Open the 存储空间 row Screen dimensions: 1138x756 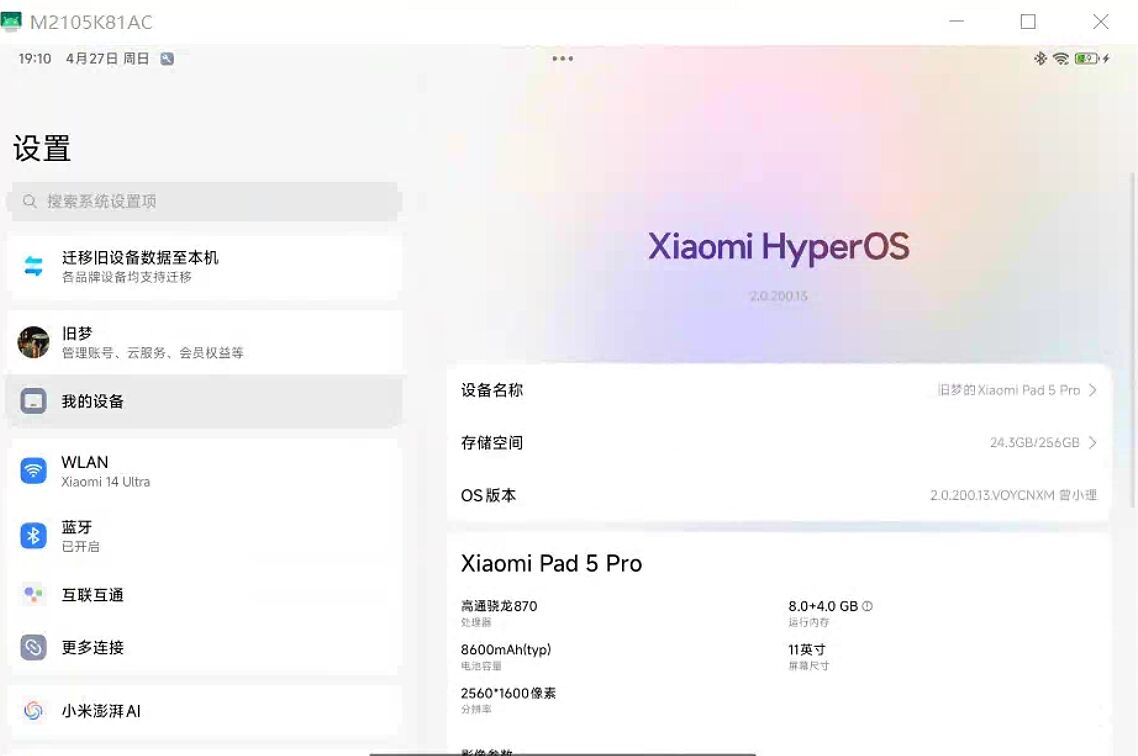[x=778, y=443]
